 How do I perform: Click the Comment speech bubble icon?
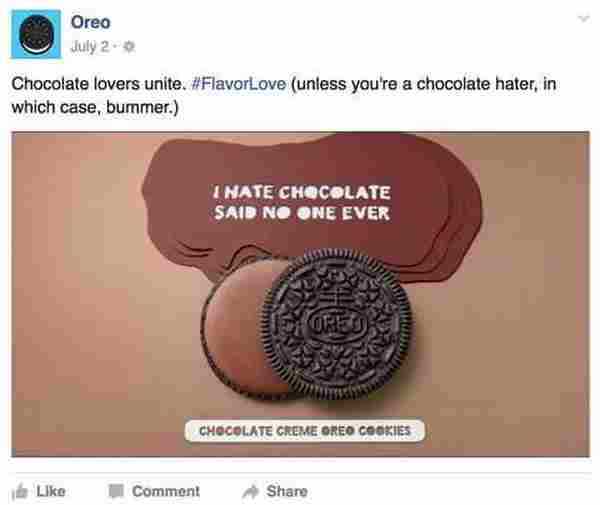coord(113,492)
